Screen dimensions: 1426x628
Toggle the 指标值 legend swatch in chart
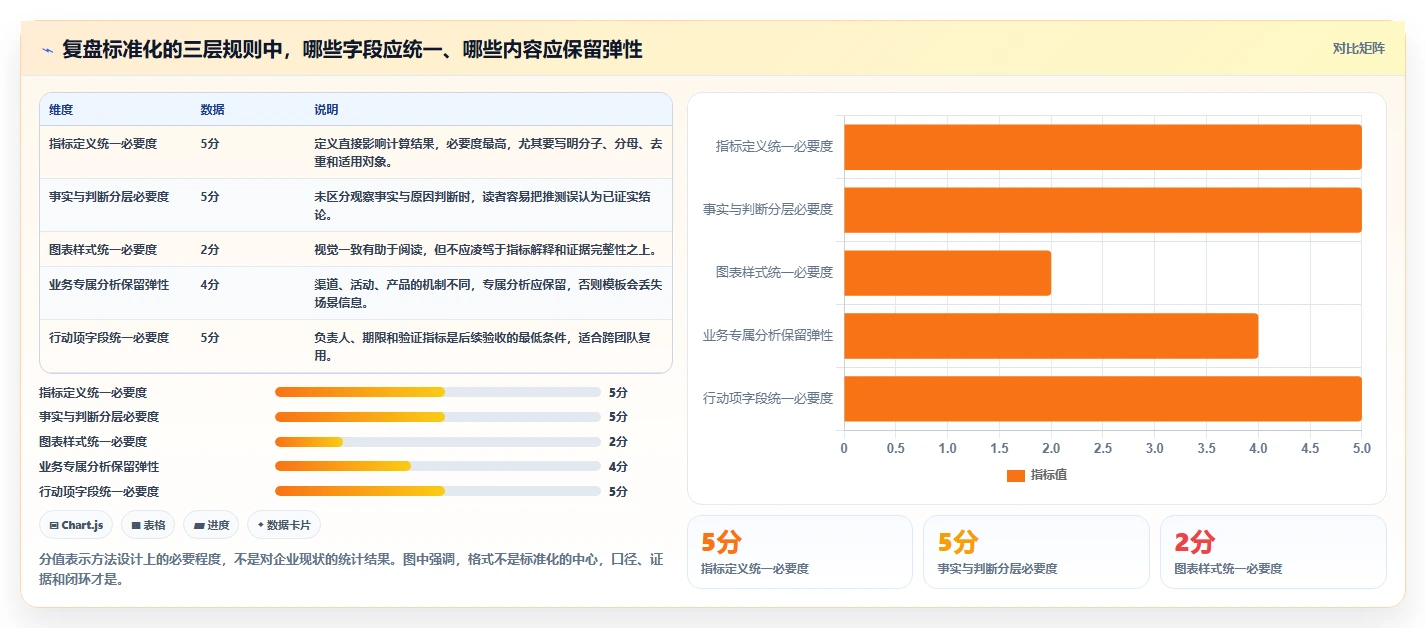point(1015,475)
